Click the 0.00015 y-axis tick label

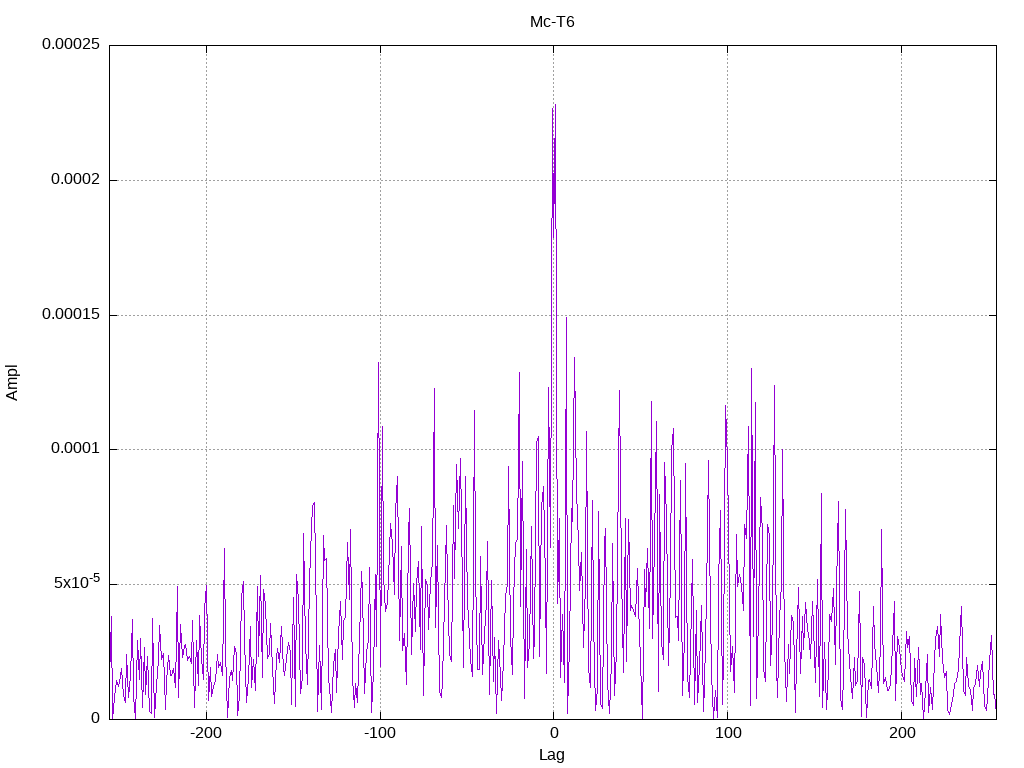tap(71, 314)
